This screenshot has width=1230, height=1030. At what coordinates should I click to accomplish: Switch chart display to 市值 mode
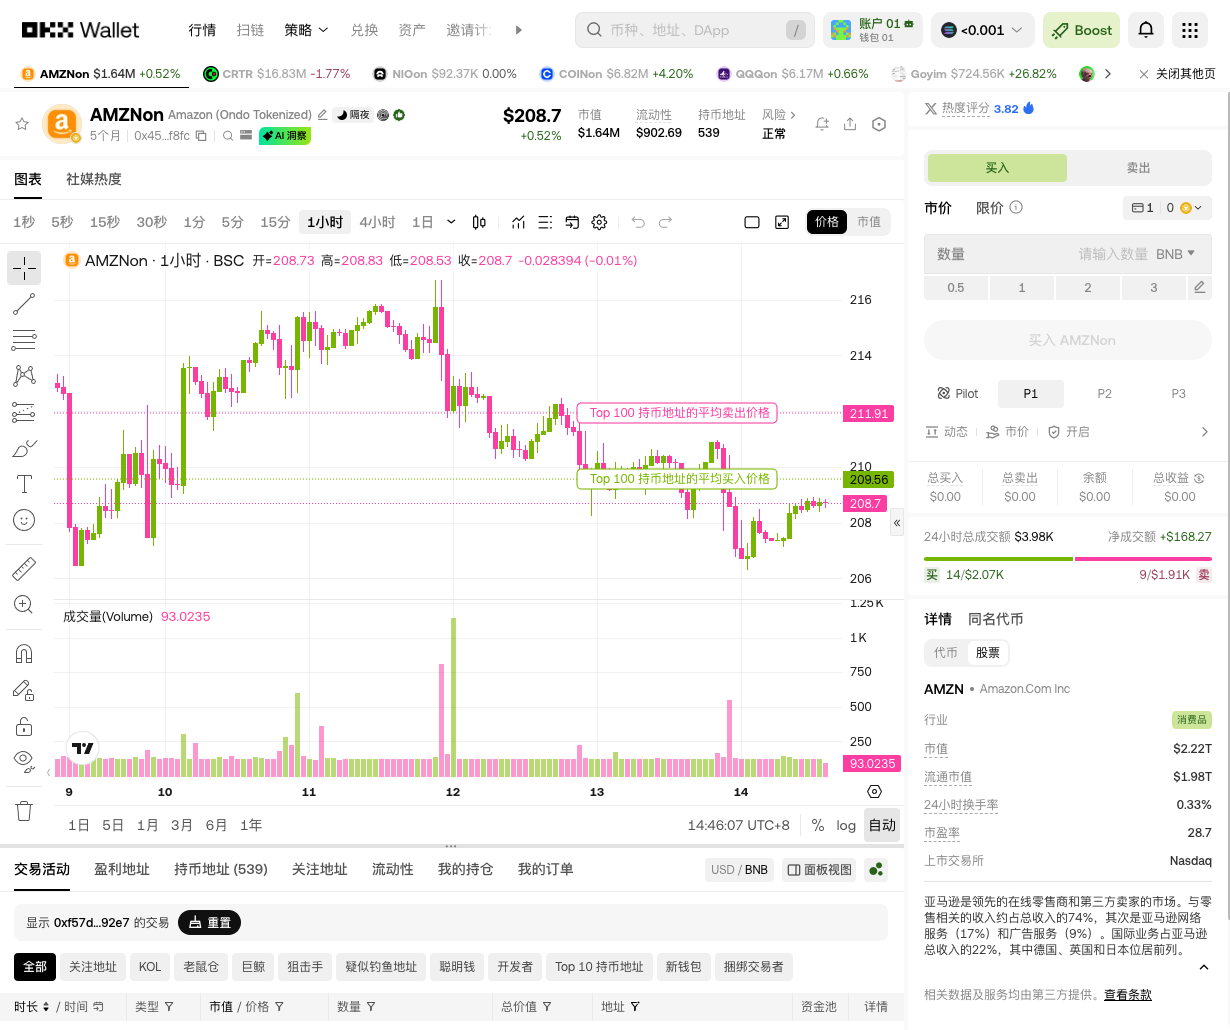pyautogui.click(x=869, y=222)
